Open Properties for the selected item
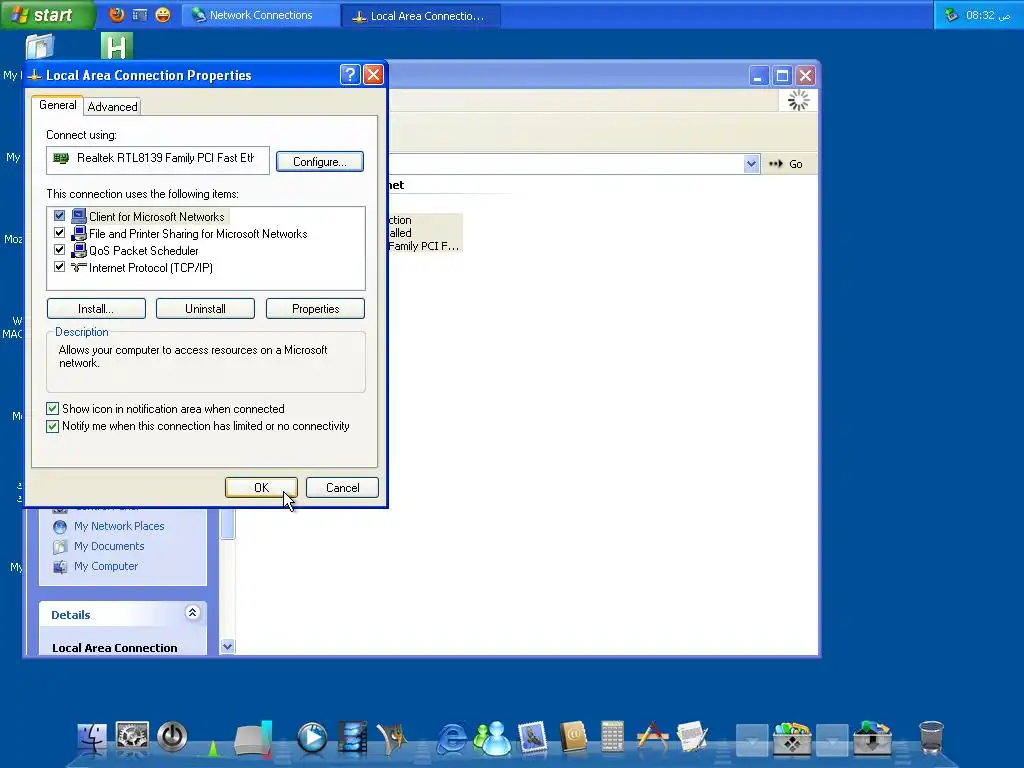 click(315, 309)
